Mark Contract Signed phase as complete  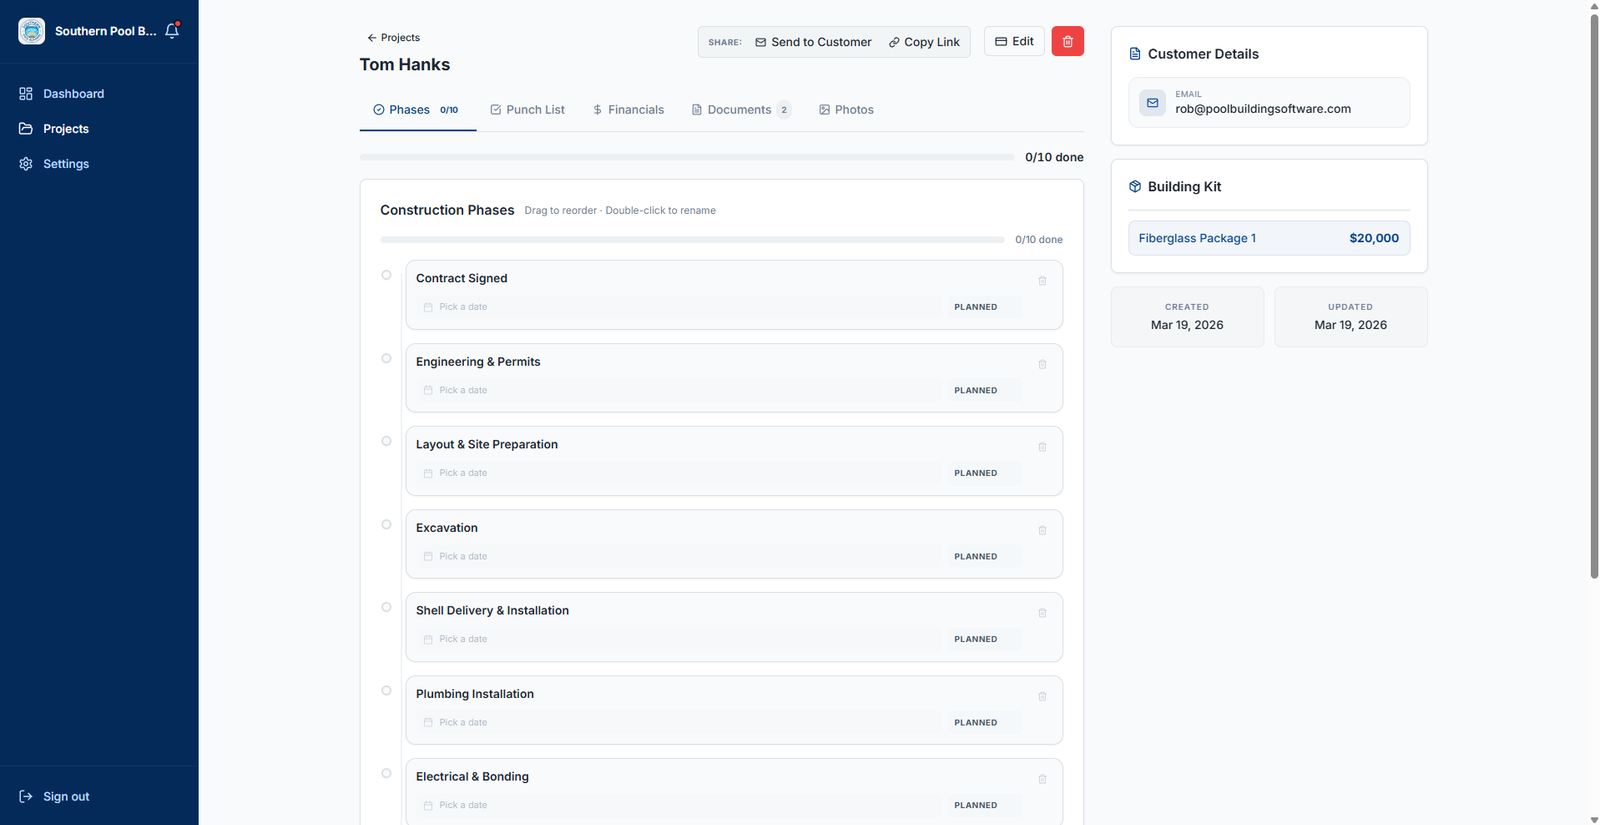[386, 275]
